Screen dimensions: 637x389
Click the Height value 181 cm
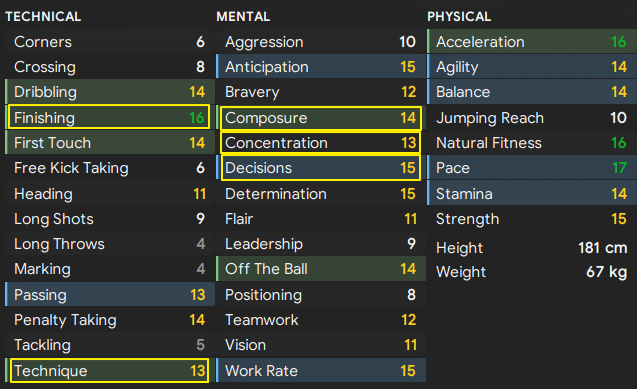coord(602,248)
